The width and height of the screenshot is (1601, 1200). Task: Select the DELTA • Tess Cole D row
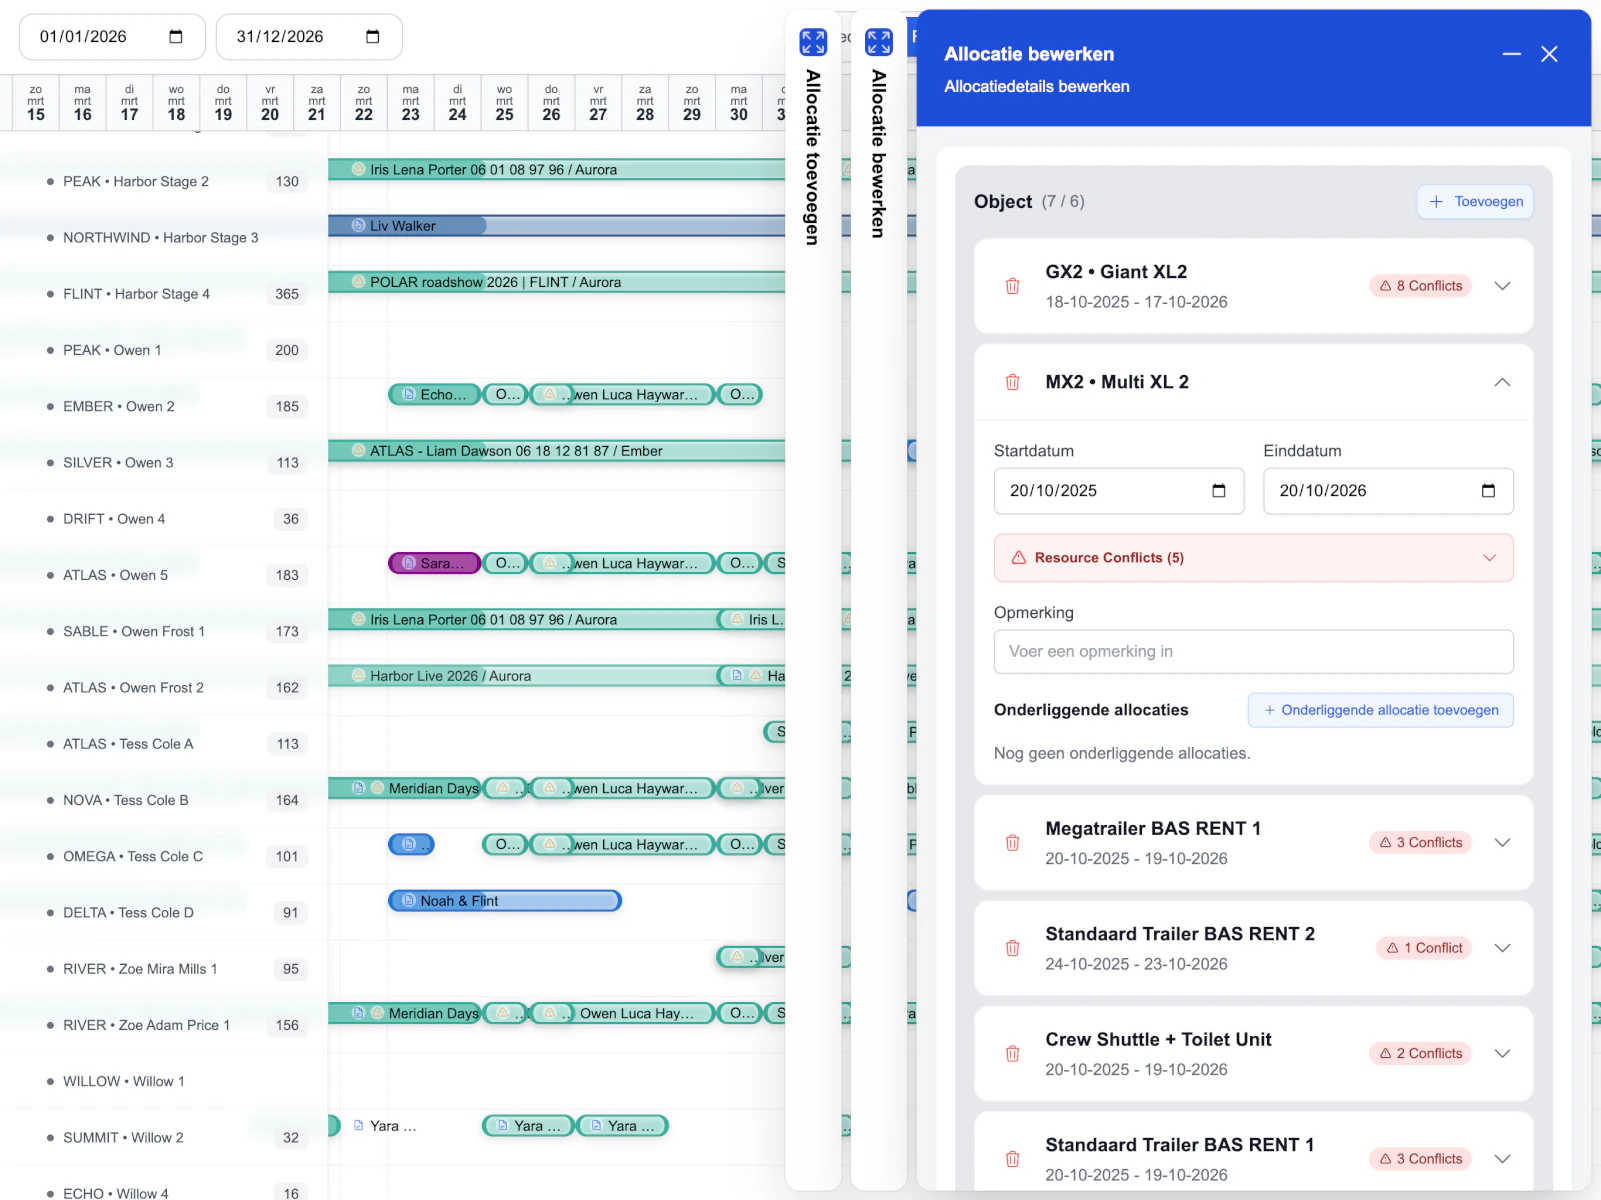click(164, 913)
